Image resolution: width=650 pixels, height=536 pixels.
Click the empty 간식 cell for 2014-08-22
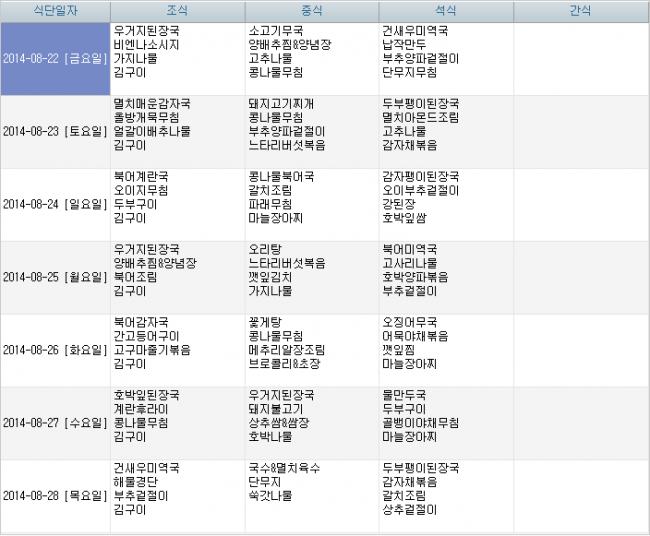580,59
